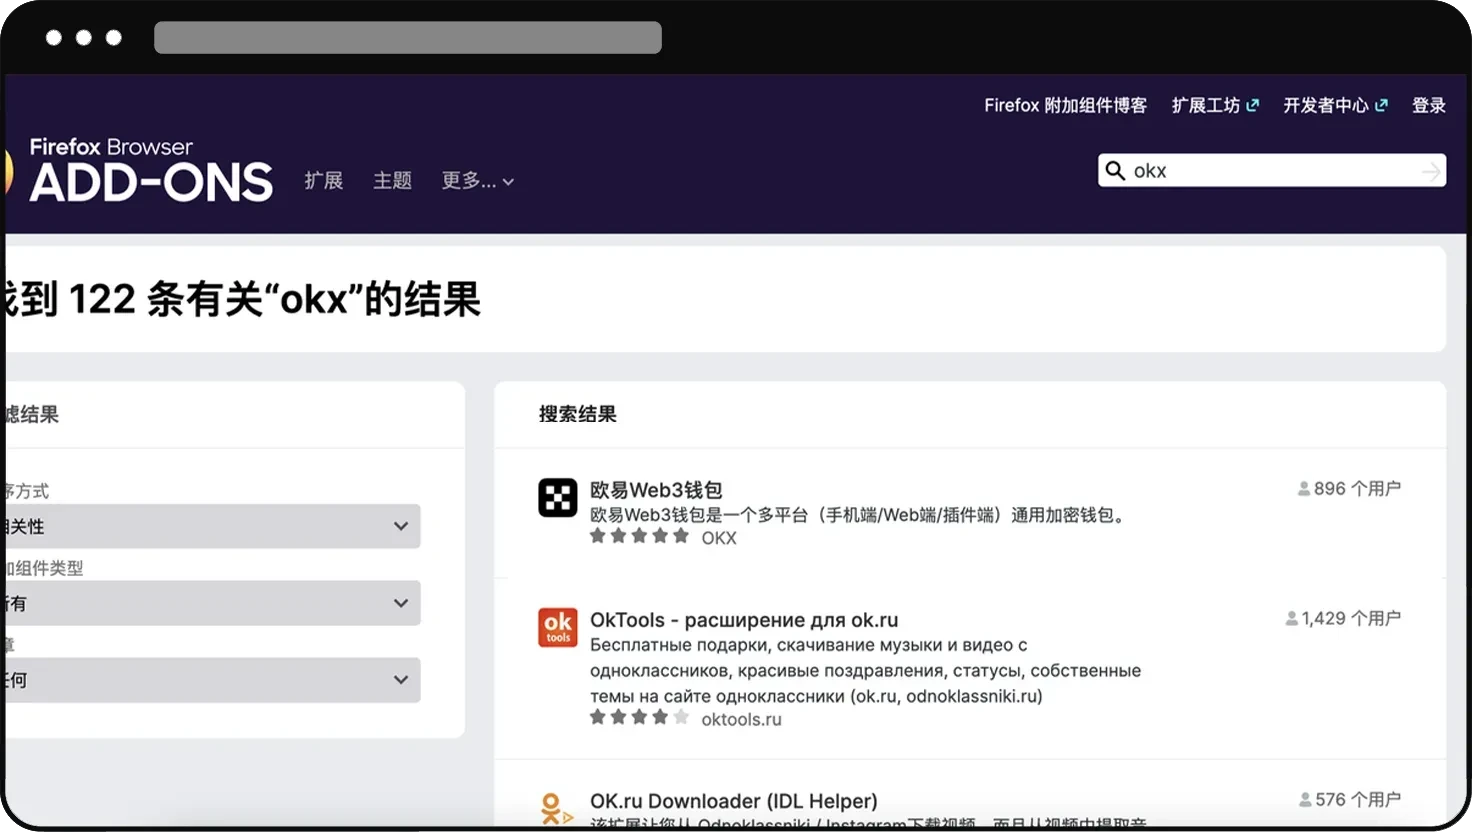Click the star rating of OkTools
This screenshot has width=1472, height=832.
click(639, 717)
